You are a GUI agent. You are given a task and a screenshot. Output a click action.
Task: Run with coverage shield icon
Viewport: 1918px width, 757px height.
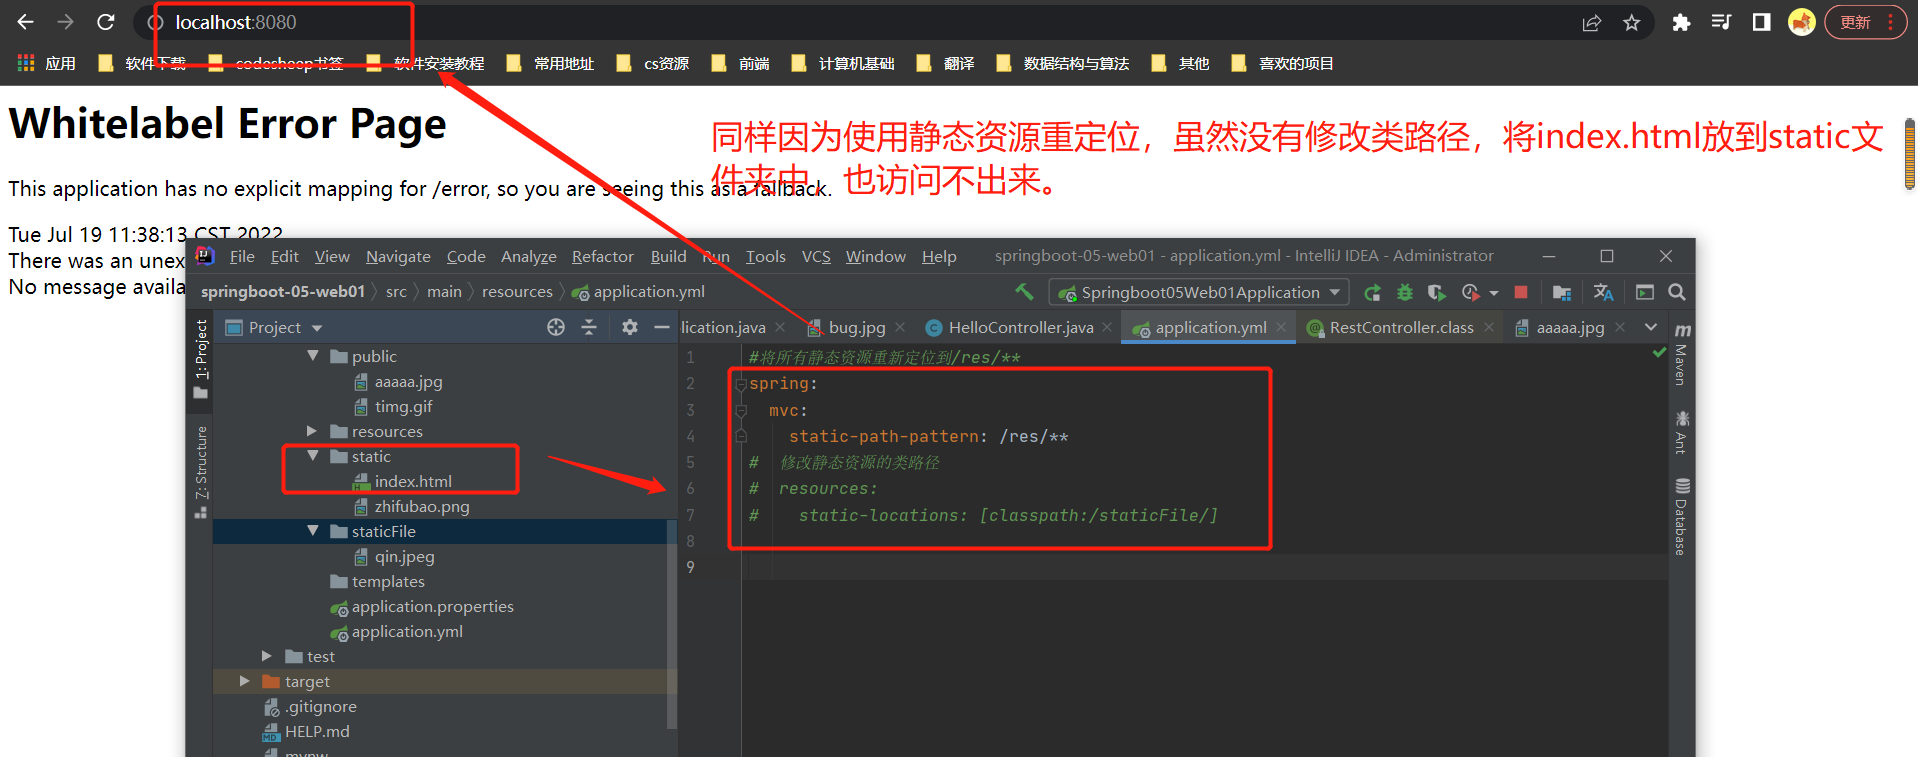click(1436, 292)
